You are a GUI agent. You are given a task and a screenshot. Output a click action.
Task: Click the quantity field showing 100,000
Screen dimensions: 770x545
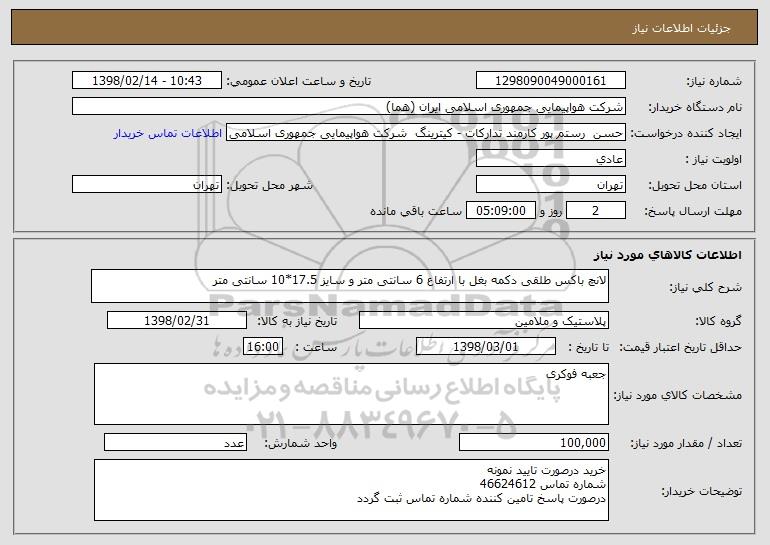[x=534, y=442]
